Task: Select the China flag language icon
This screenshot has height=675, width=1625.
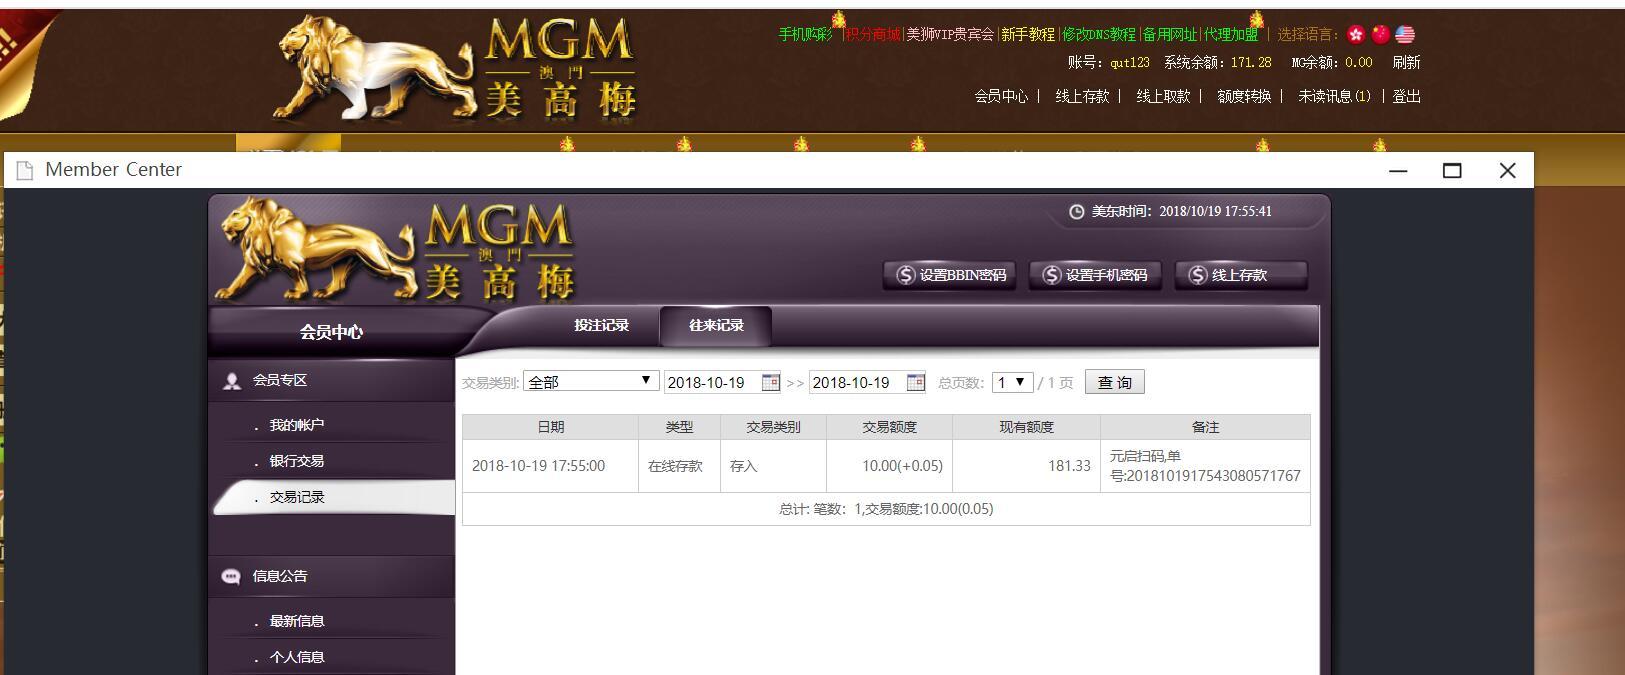Action: (1381, 35)
